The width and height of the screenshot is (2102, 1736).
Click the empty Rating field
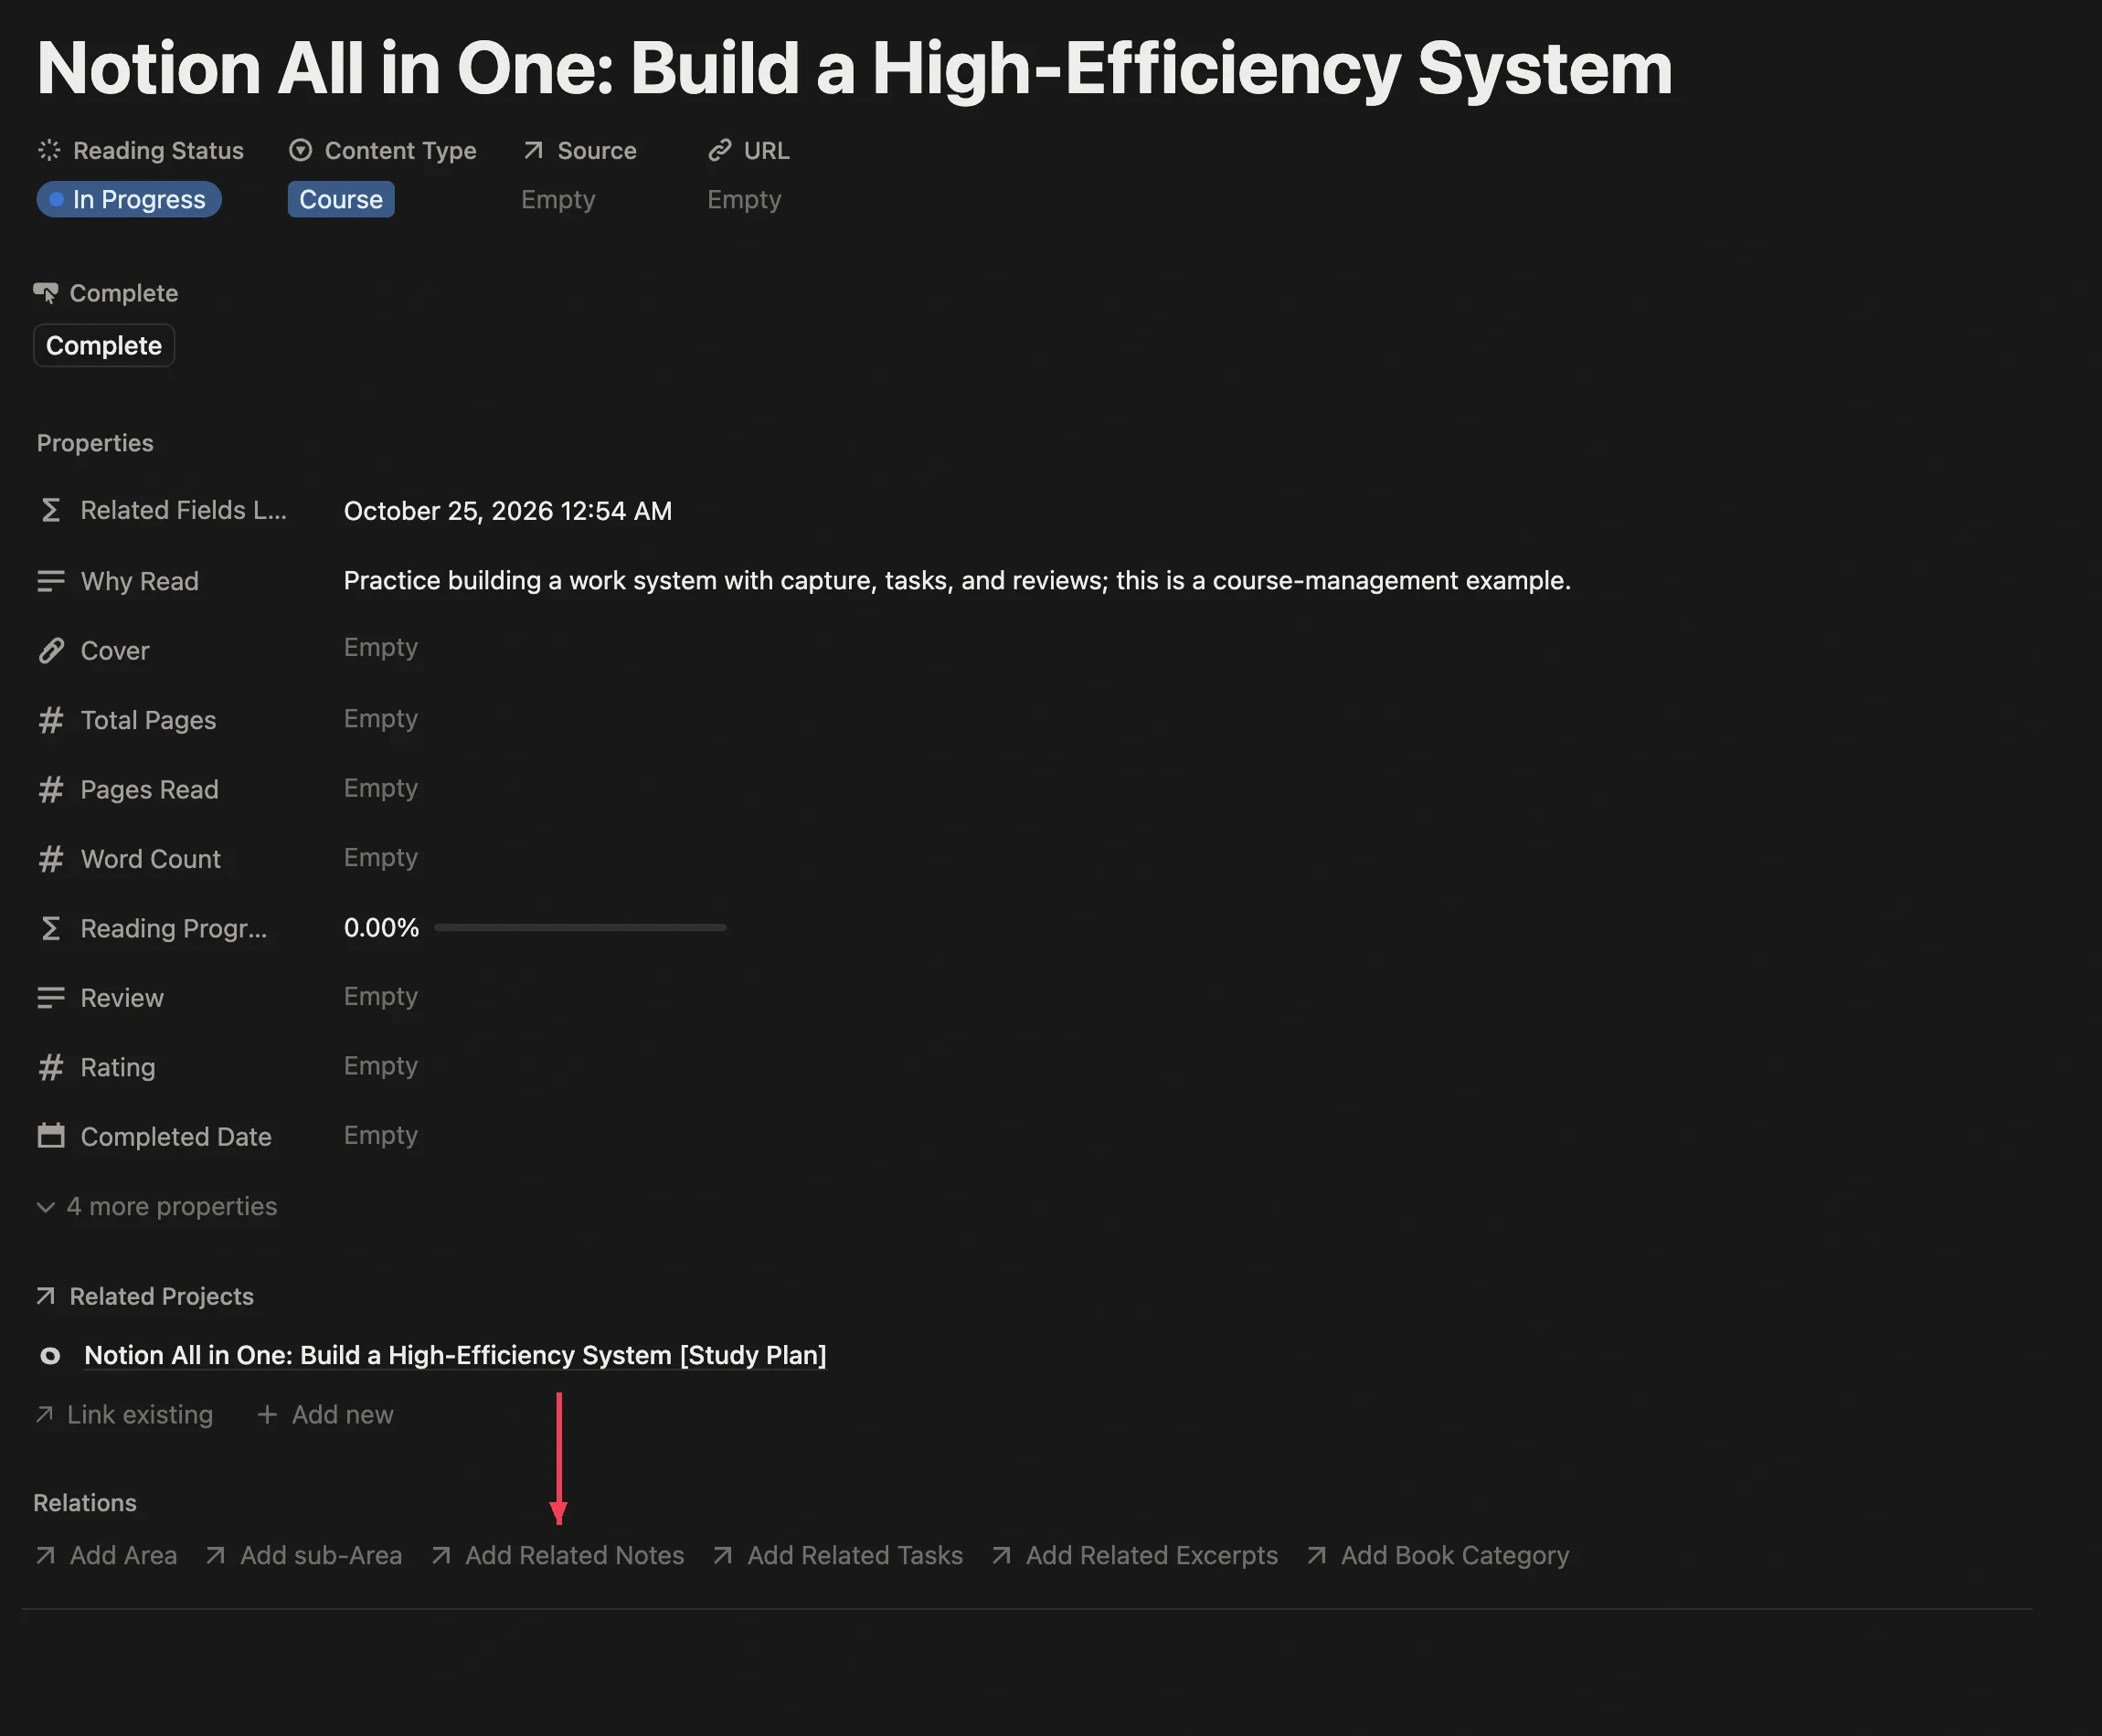coord(381,1065)
